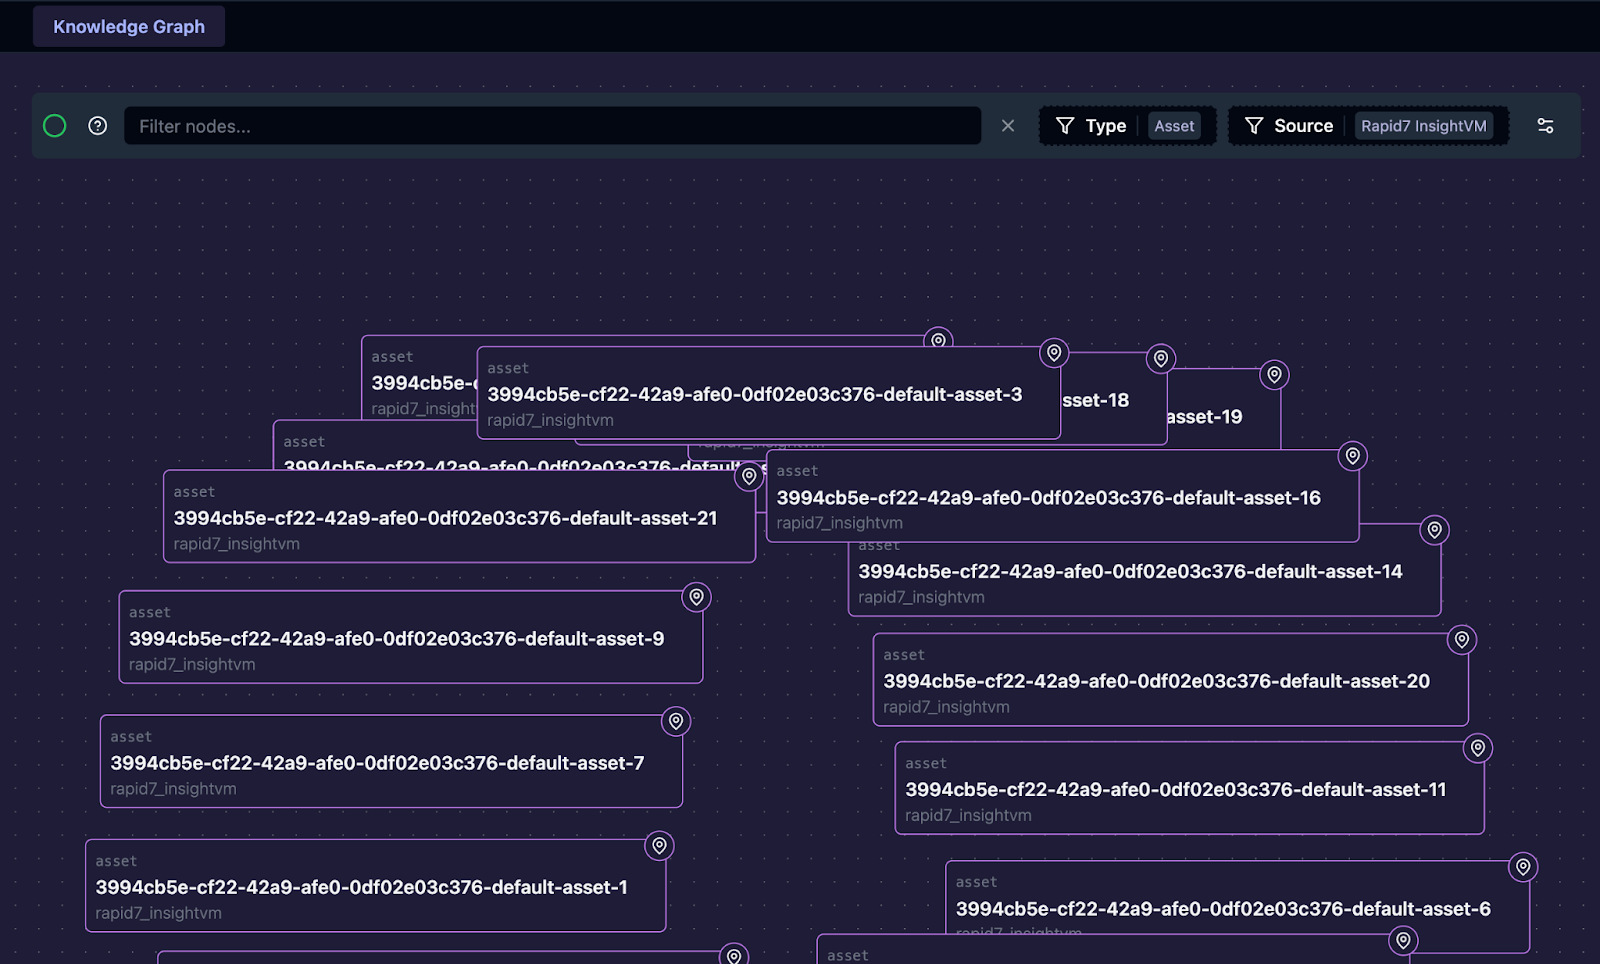Clear filters with the X button
This screenshot has width=1600, height=964.
point(1007,125)
